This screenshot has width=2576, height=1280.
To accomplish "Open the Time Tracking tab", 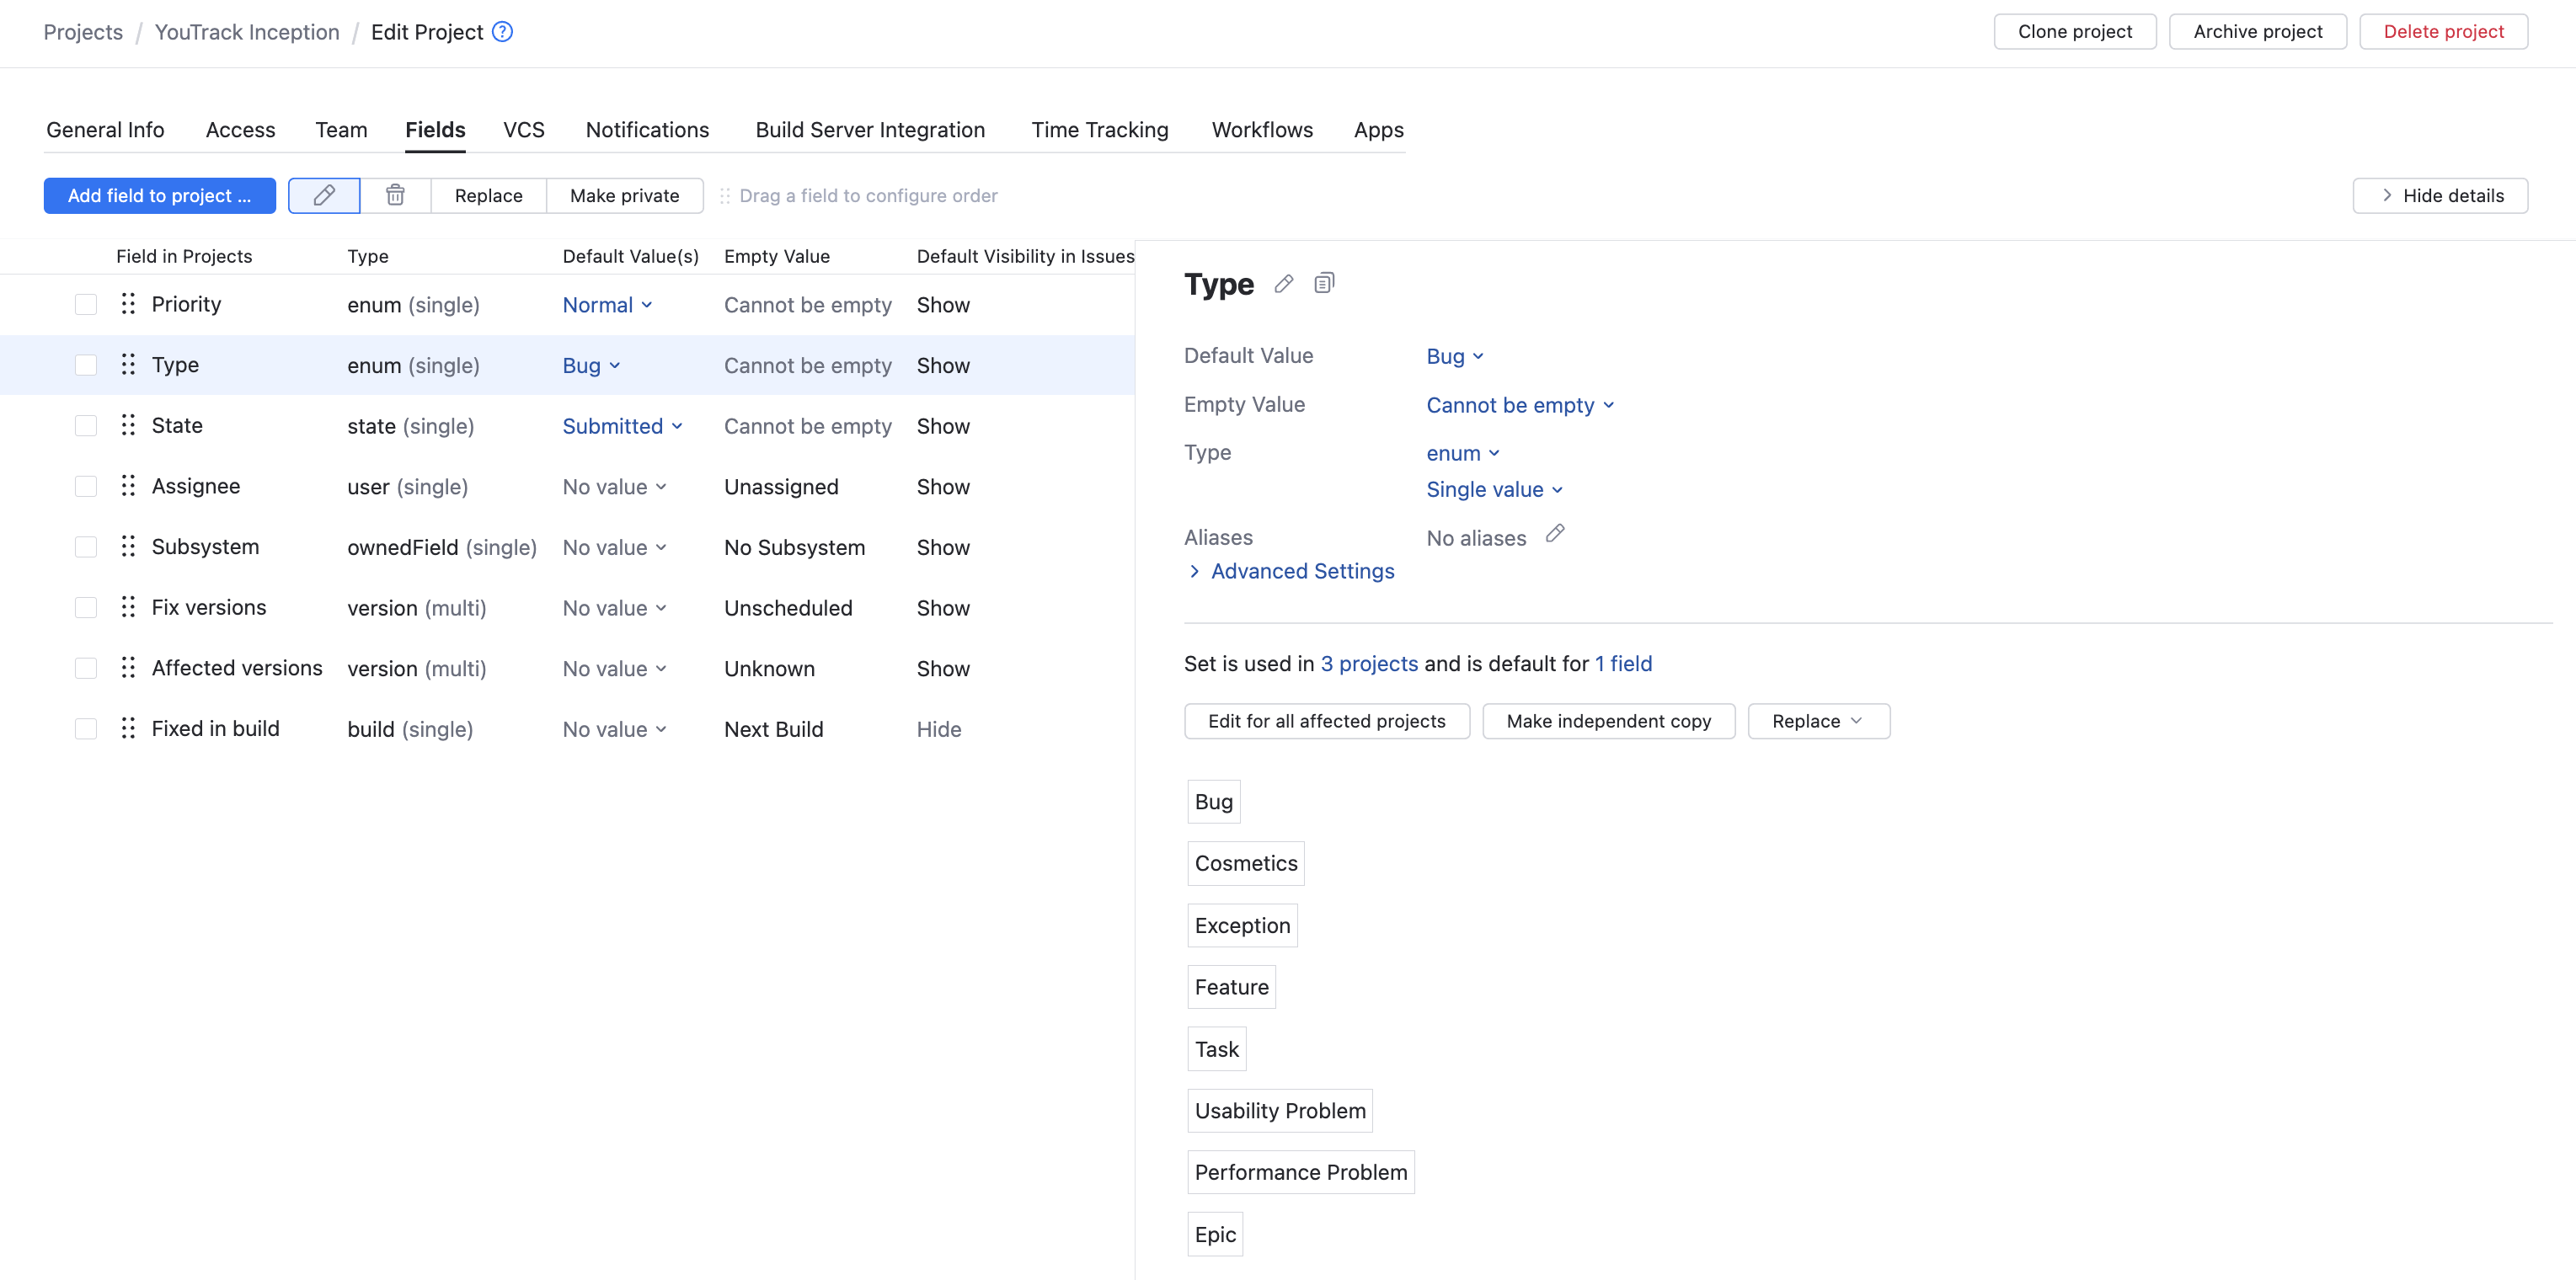I will pos(1099,129).
